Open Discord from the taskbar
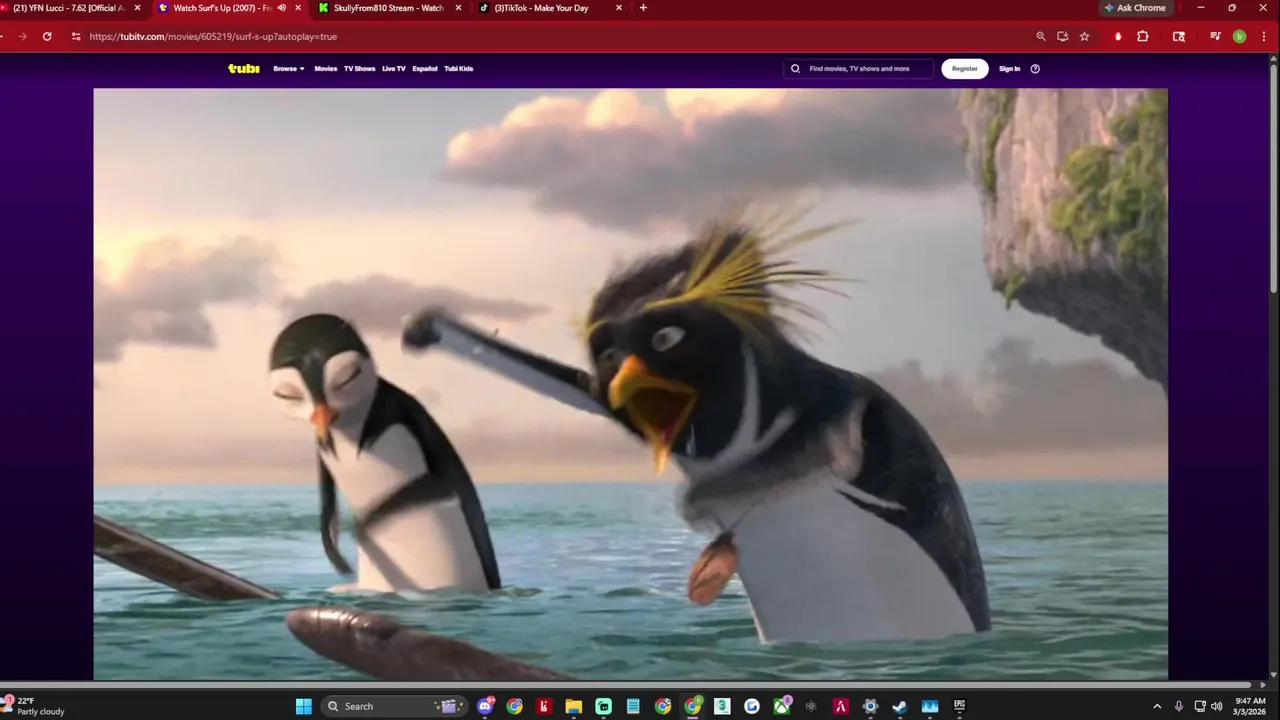 pyautogui.click(x=485, y=706)
